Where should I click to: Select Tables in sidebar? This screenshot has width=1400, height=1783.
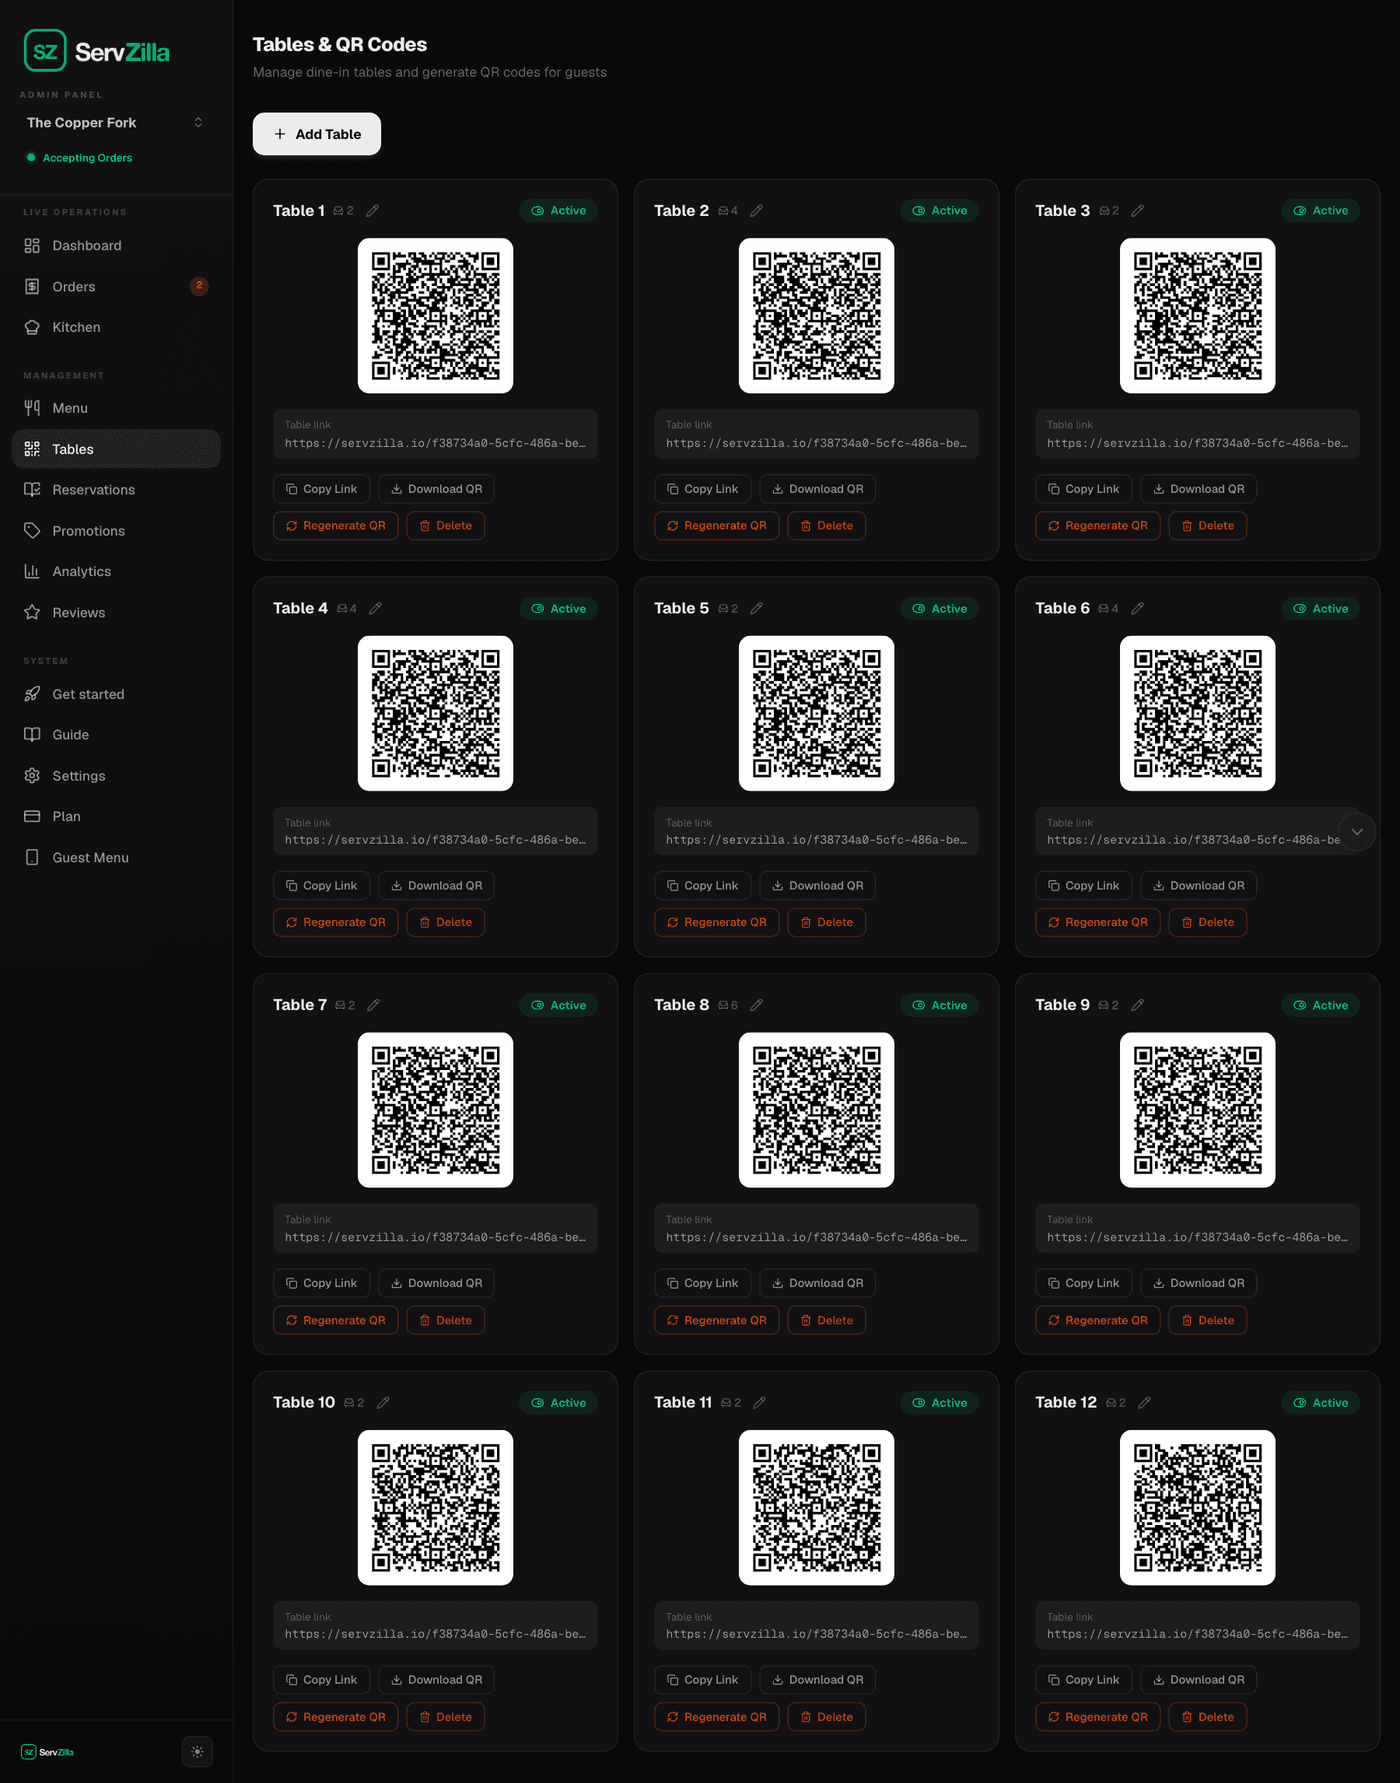coord(116,449)
